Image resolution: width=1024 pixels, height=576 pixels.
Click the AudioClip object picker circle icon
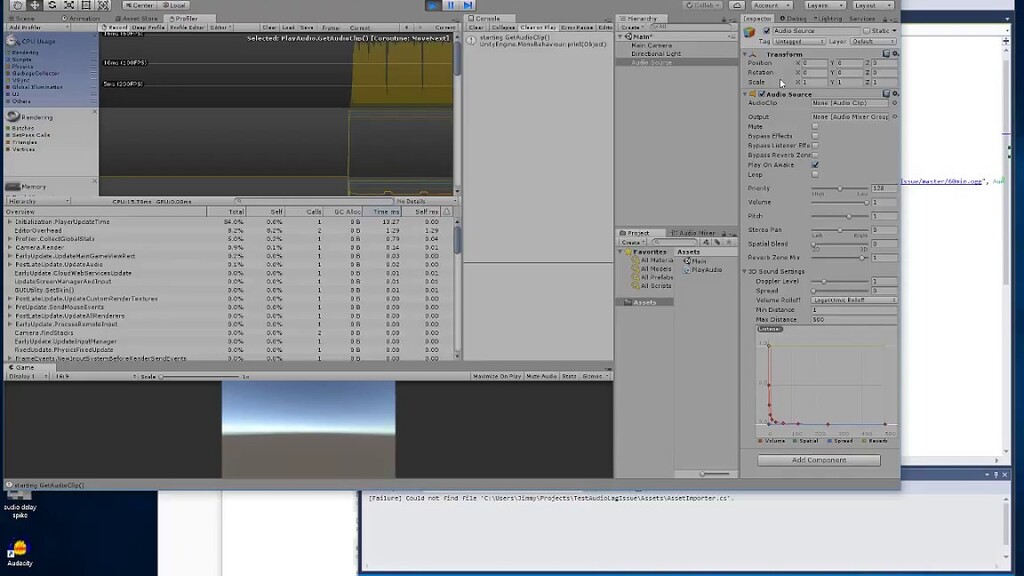click(896, 102)
